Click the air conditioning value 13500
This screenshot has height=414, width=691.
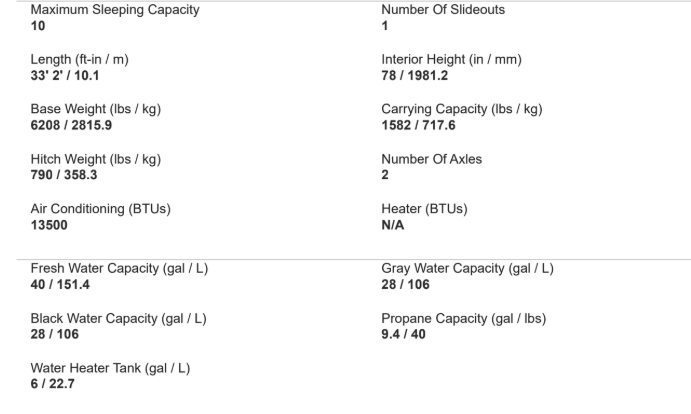pyautogui.click(x=49, y=225)
